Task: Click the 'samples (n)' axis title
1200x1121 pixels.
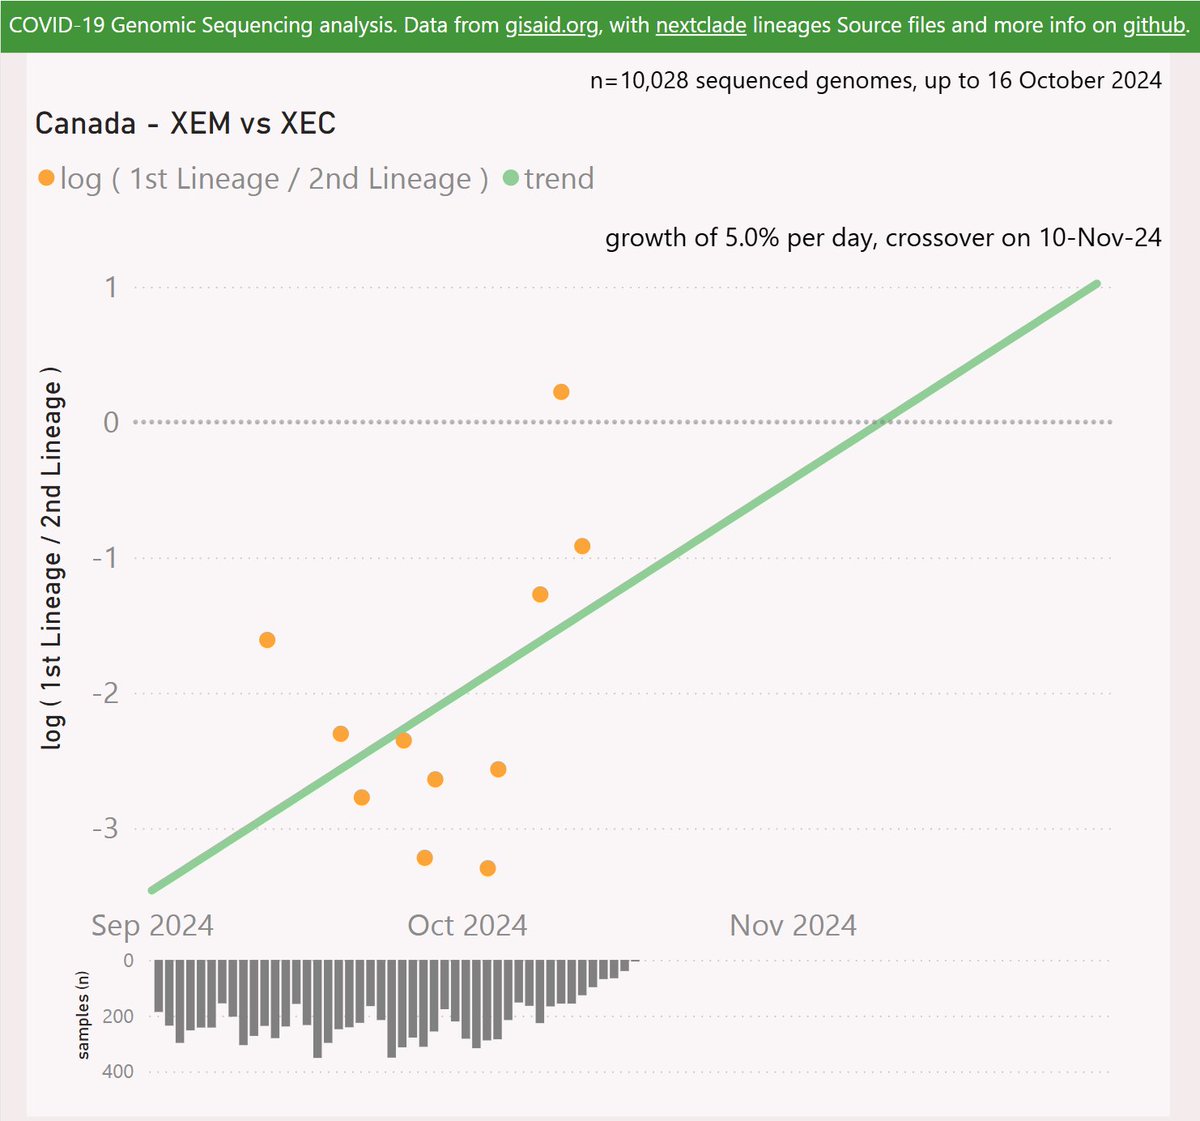Action: pyautogui.click(x=83, y=1014)
